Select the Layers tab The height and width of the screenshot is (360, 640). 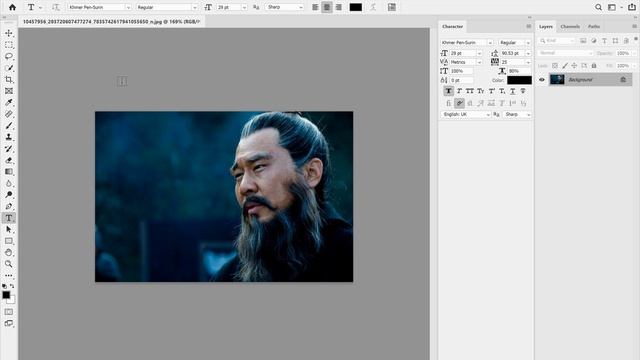click(x=546, y=27)
